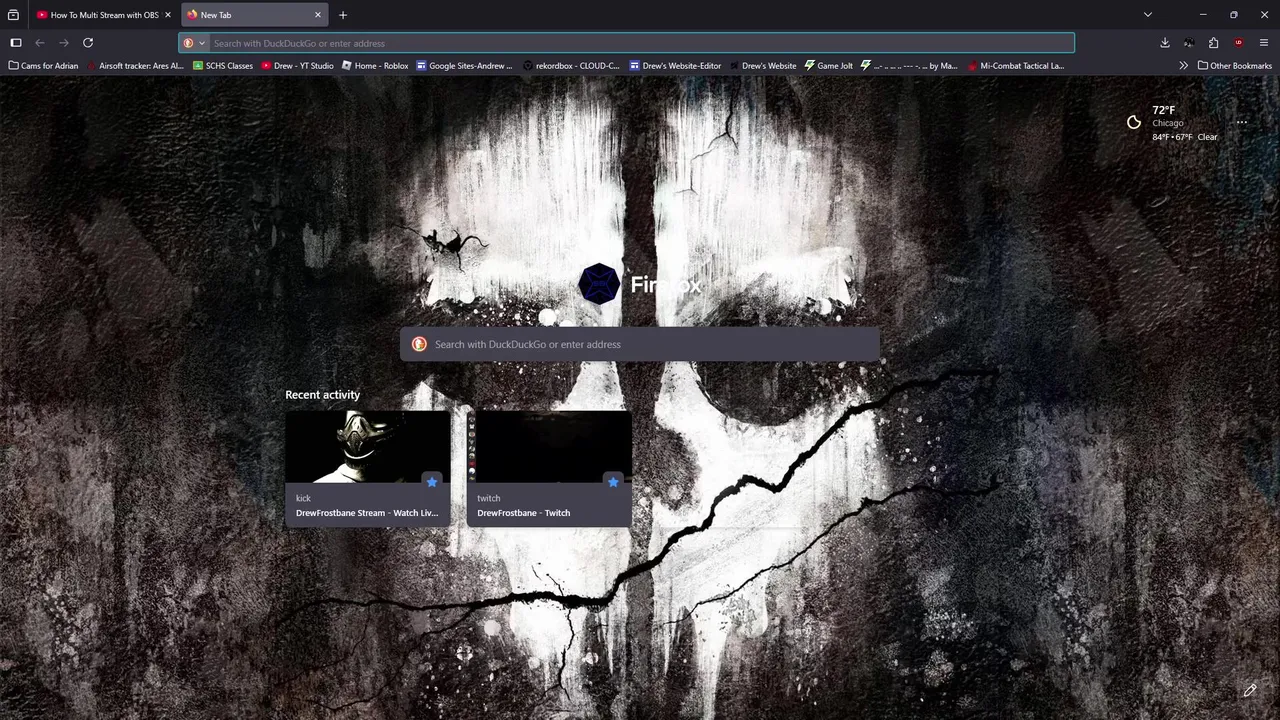The height and width of the screenshot is (720, 1280).
Task: Restore down the Firefox window
Action: [1234, 15]
